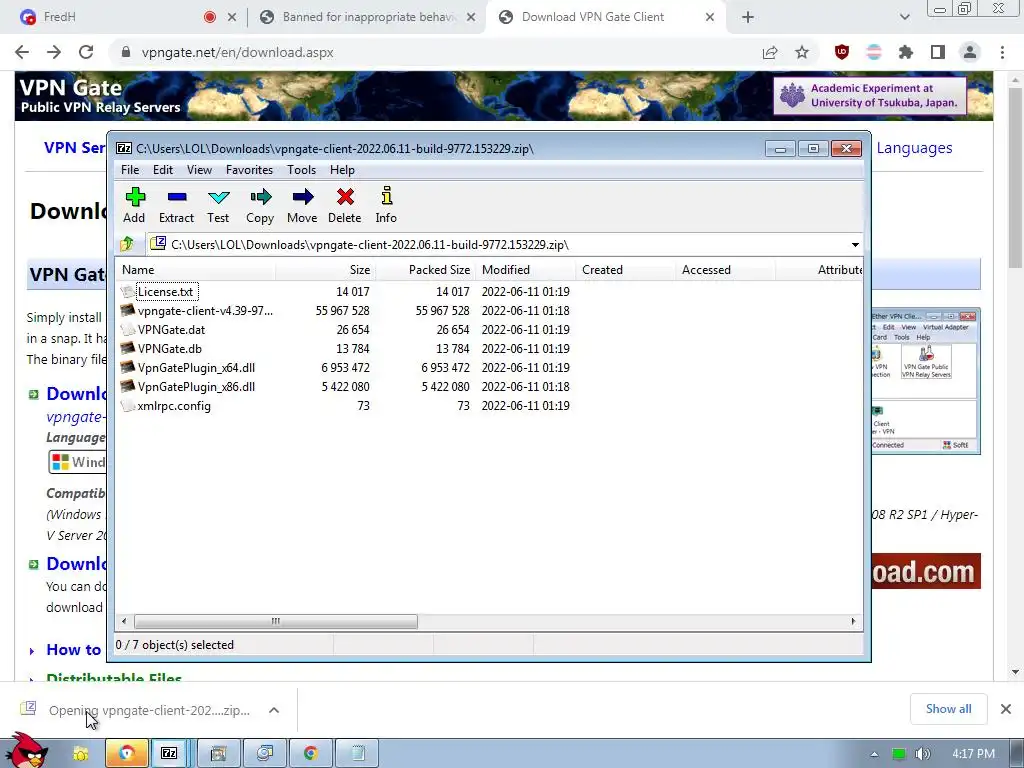Open the File menu in 7-Zip
This screenshot has width=1024, height=768.
click(x=130, y=170)
